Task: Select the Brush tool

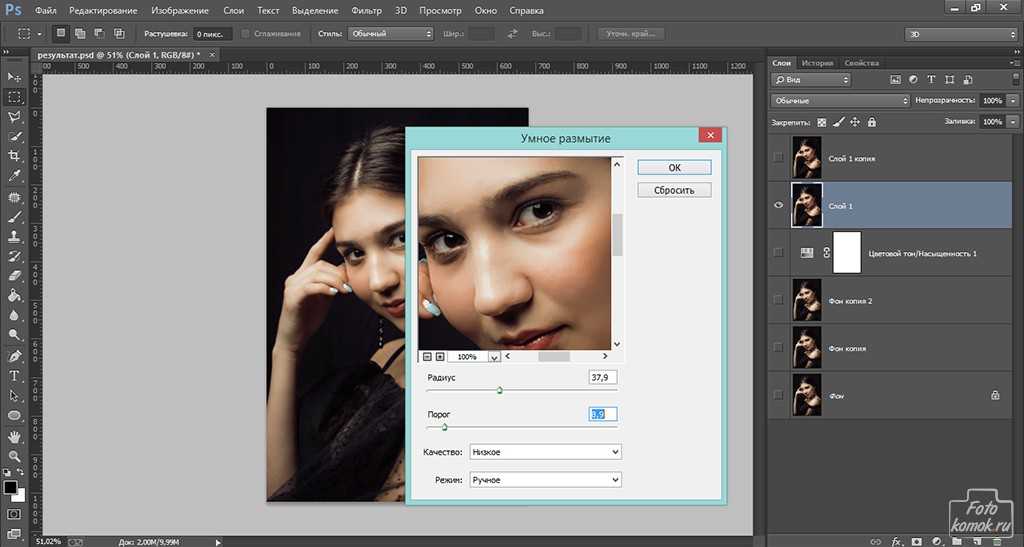Action: tap(14, 217)
